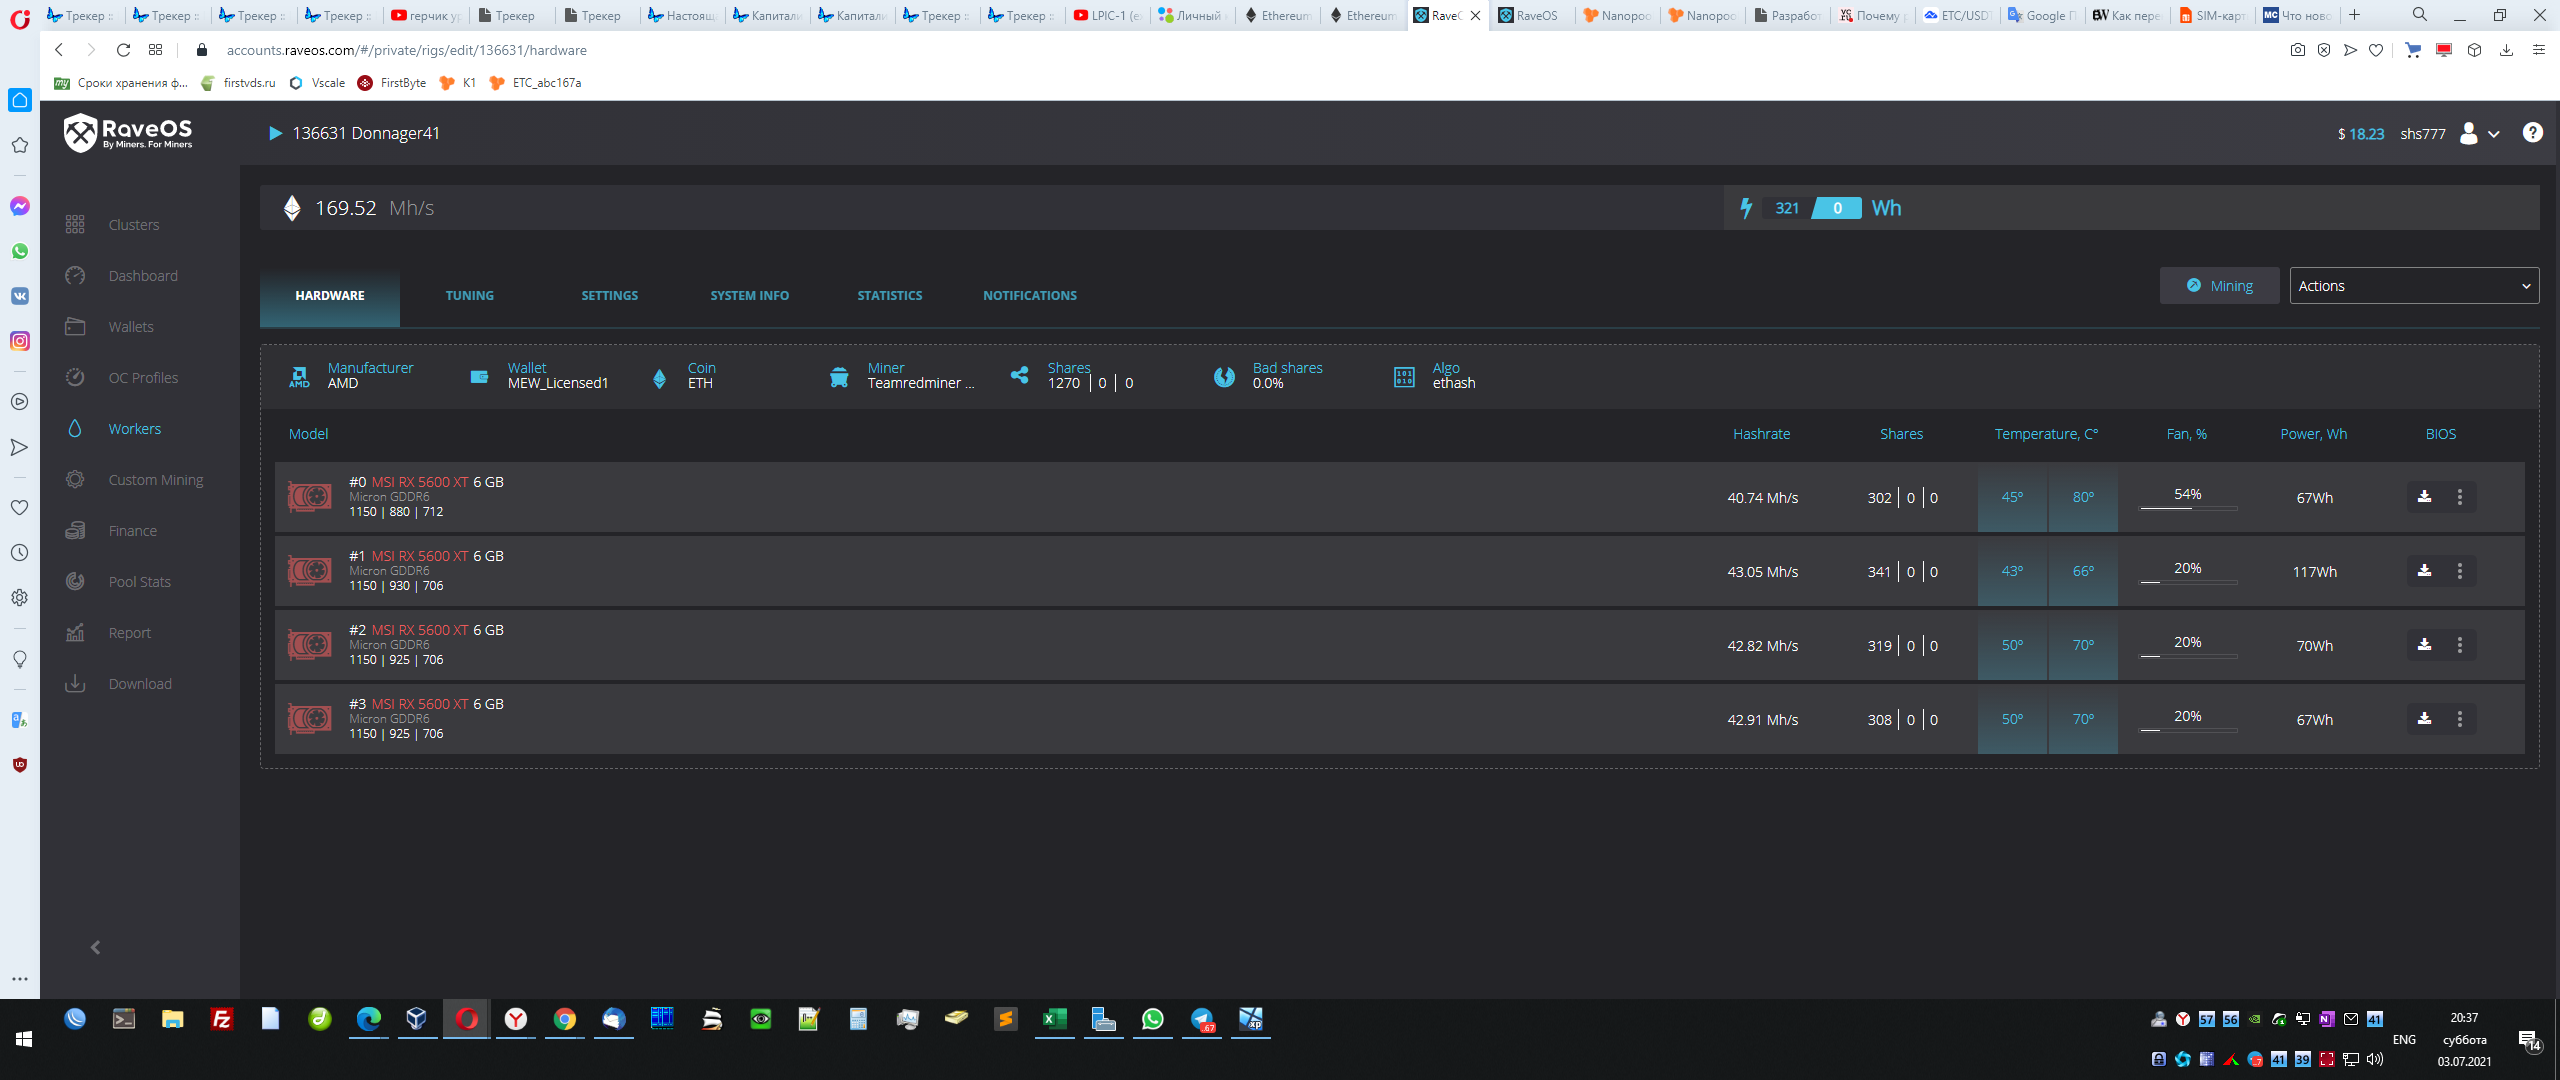Image resolution: width=2560 pixels, height=1080 pixels.
Task: Click the Dashboard gauge icon
Action: (75, 276)
